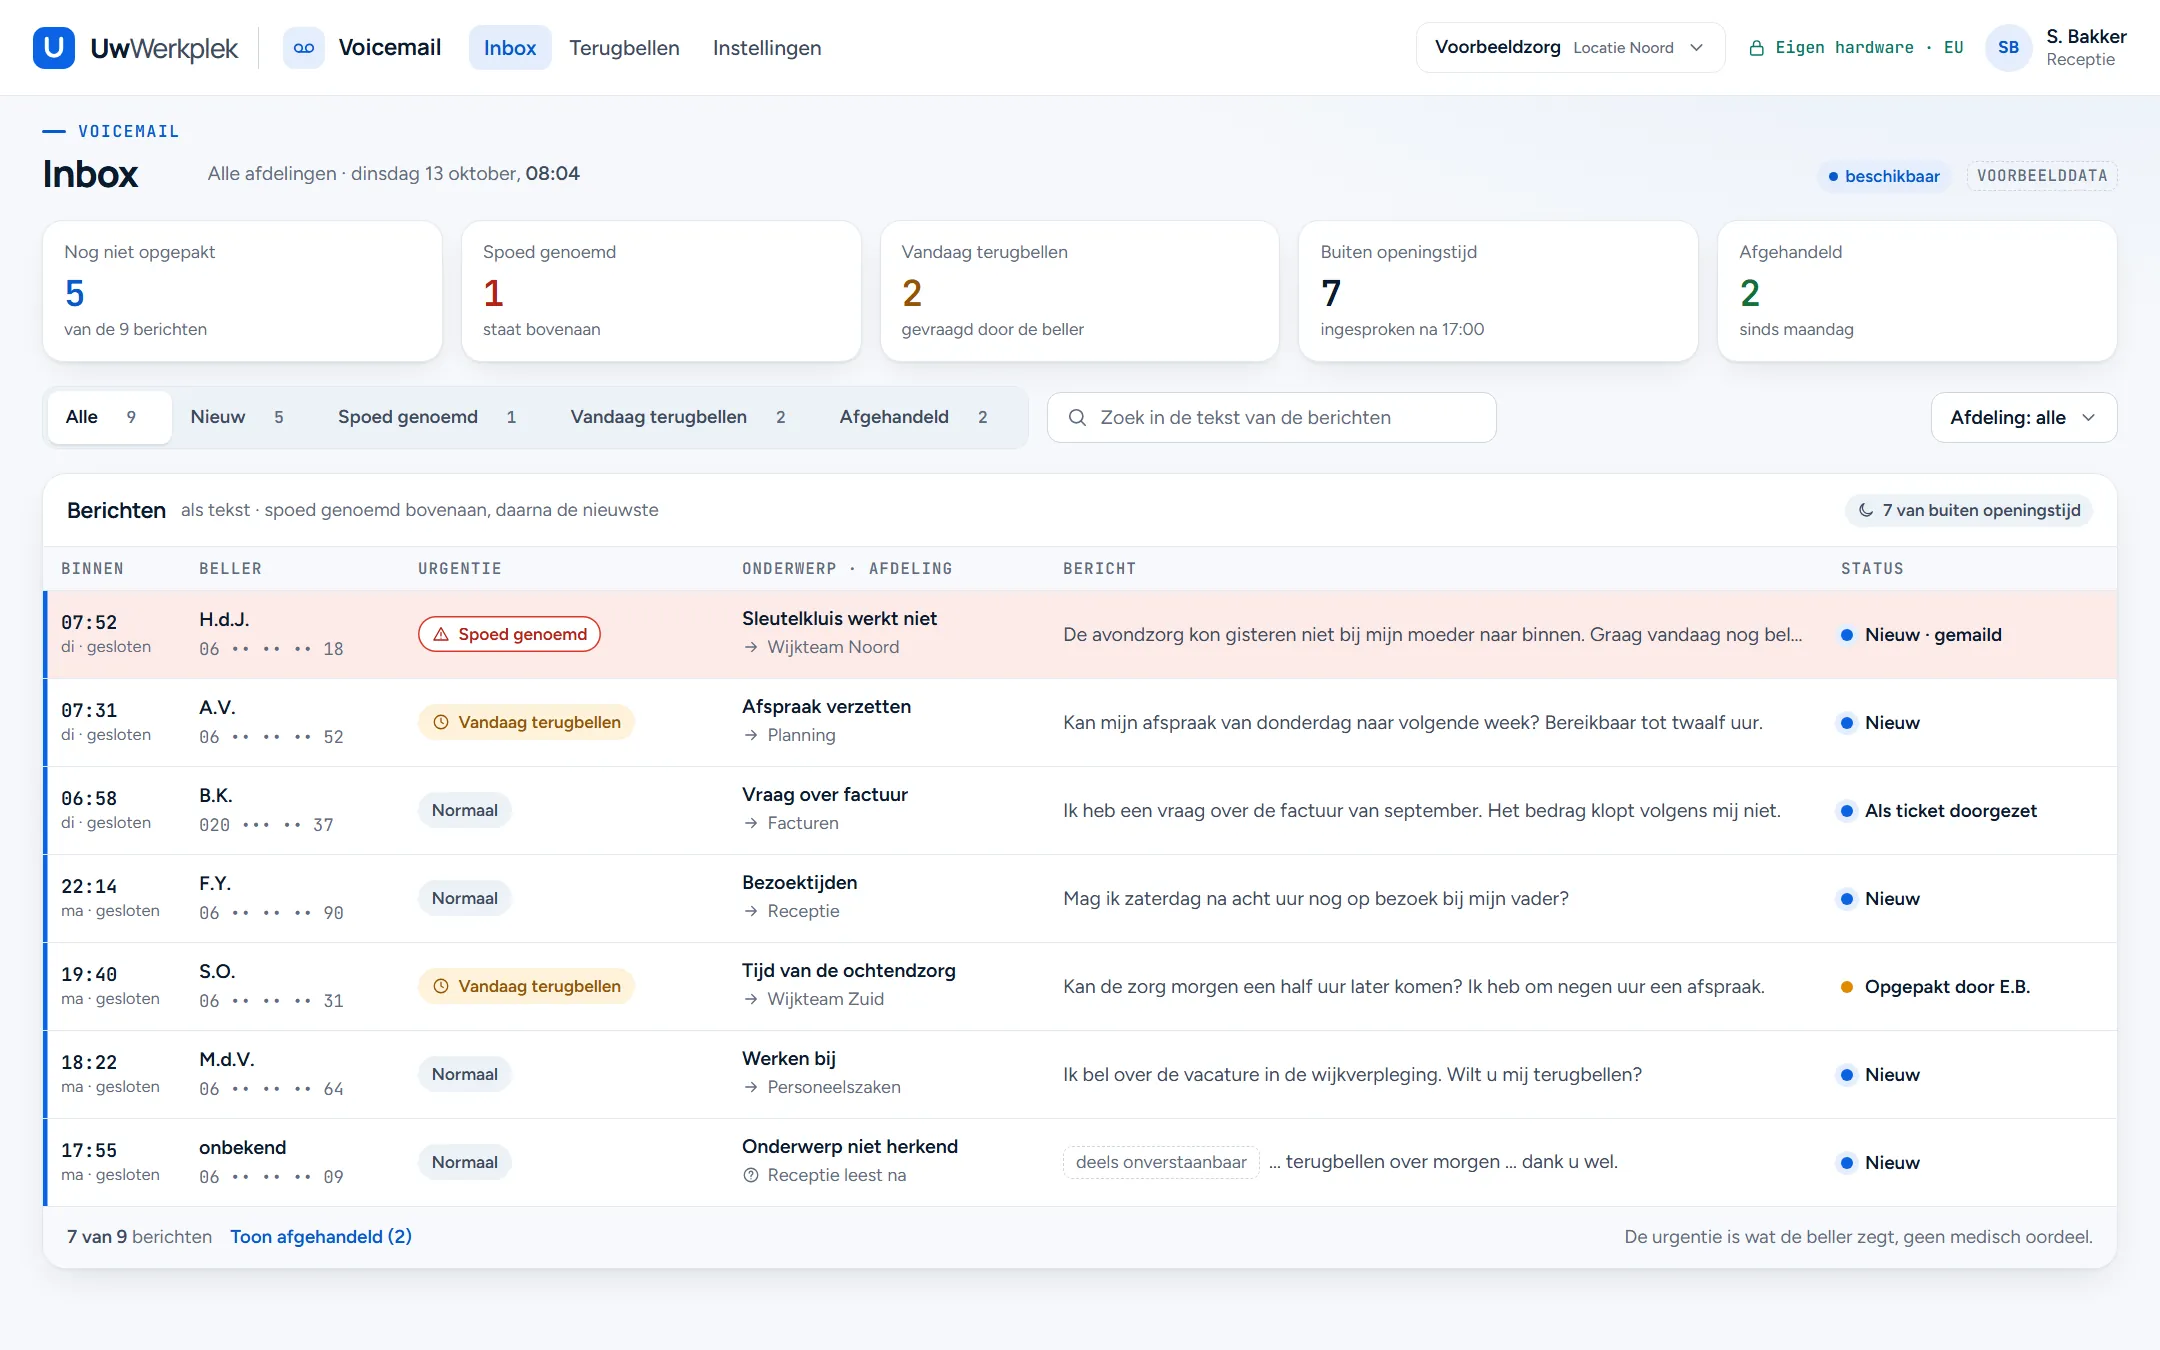The height and width of the screenshot is (1350, 2160).
Task: Go to the Terugbellen tab
Action: pos(624,48)
